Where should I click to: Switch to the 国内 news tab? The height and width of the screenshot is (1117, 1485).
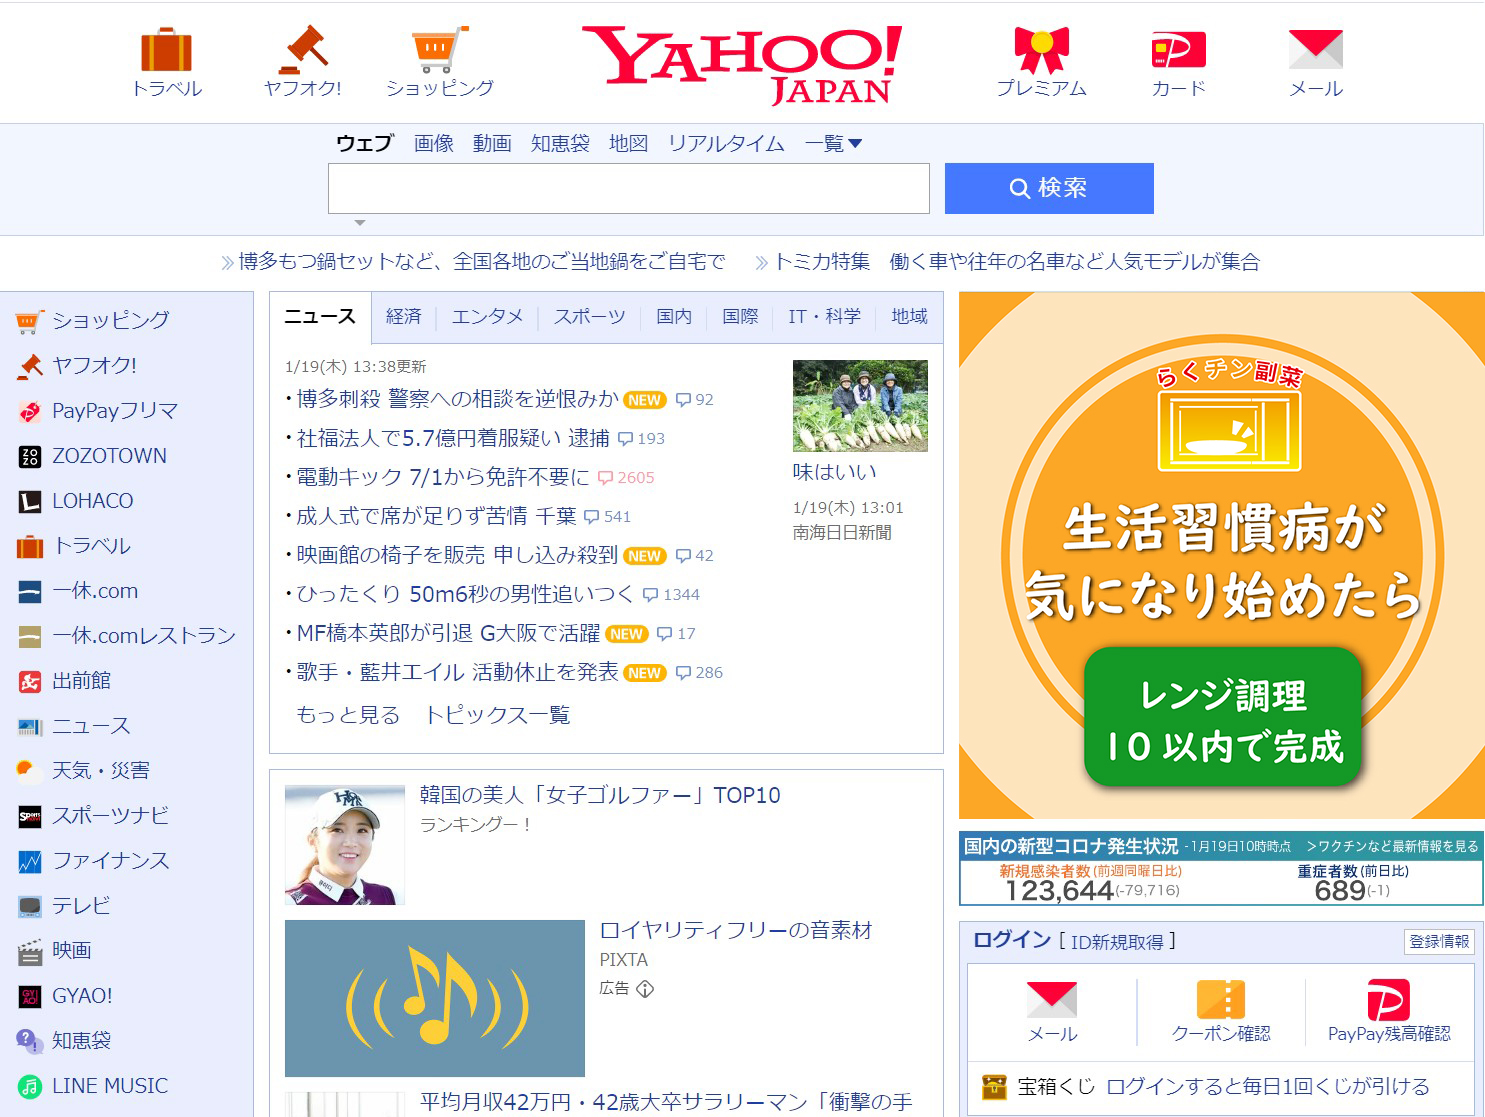[x=674, y=317]
